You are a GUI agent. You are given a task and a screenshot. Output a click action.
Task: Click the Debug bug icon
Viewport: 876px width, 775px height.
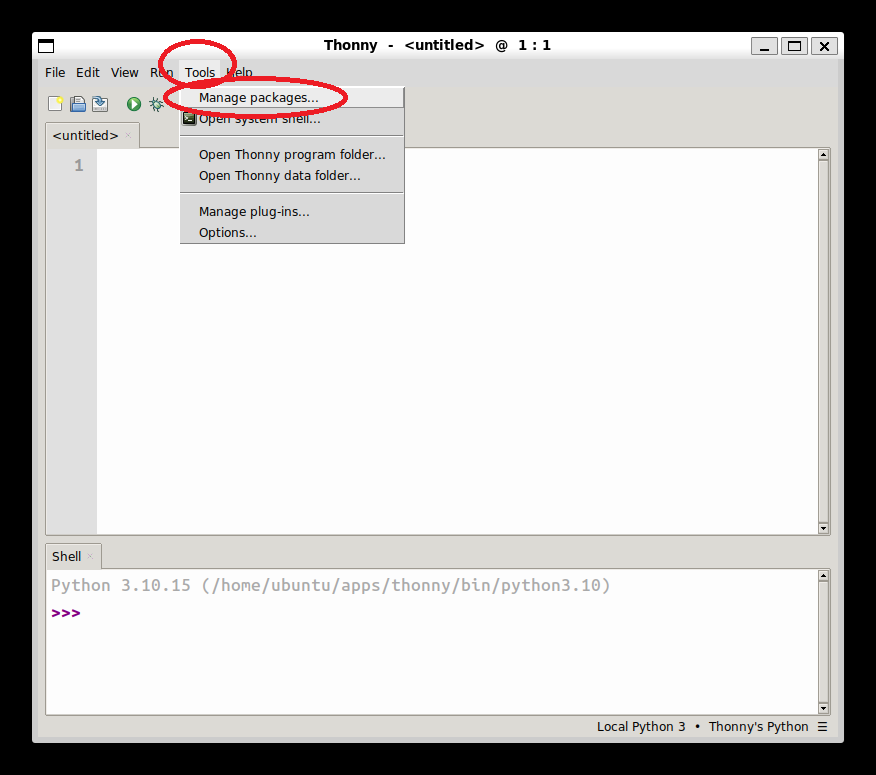click(x=156, y=104)
